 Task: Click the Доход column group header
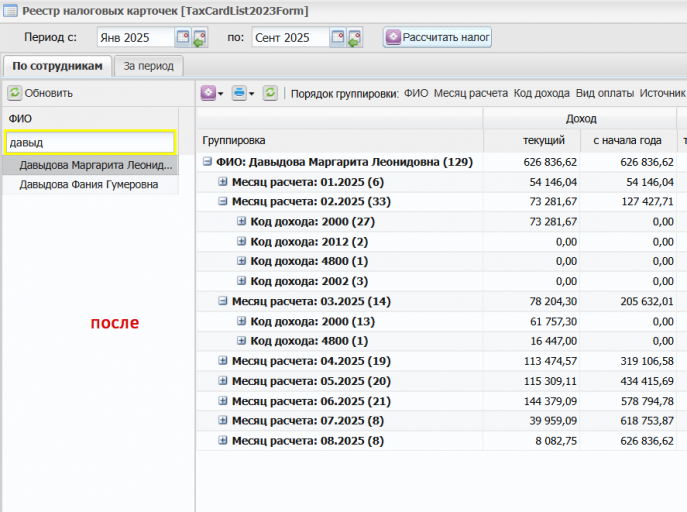coord(580,118)
